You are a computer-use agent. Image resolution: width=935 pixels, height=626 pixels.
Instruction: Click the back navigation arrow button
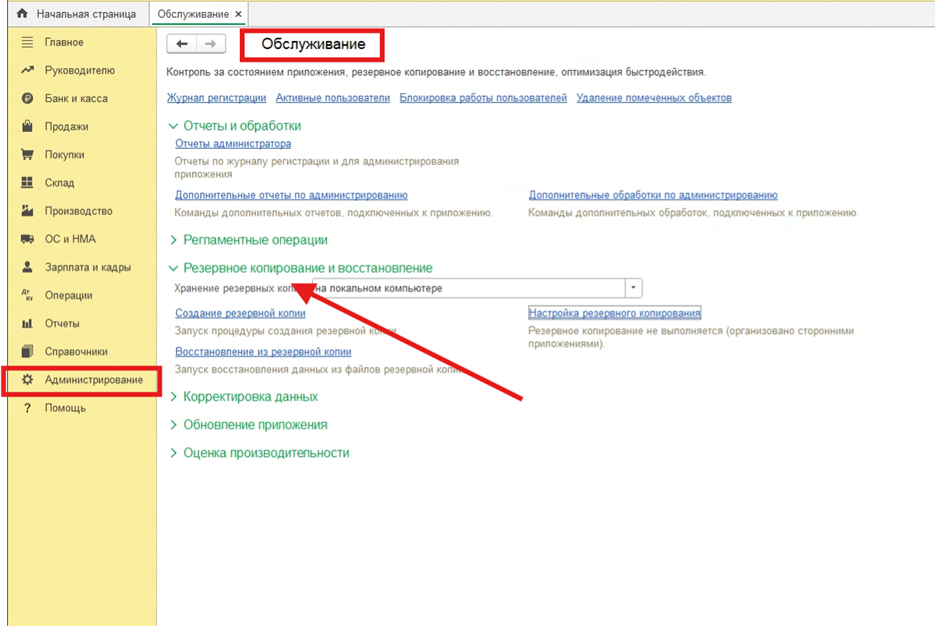pyautogui.click(x=182, y=44)
